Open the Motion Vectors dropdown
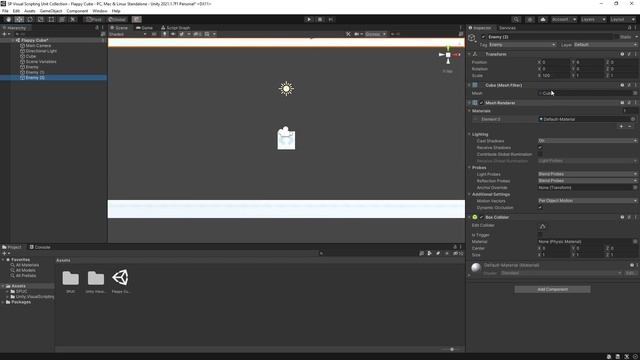The image size is (640, 360). [588, 201]
